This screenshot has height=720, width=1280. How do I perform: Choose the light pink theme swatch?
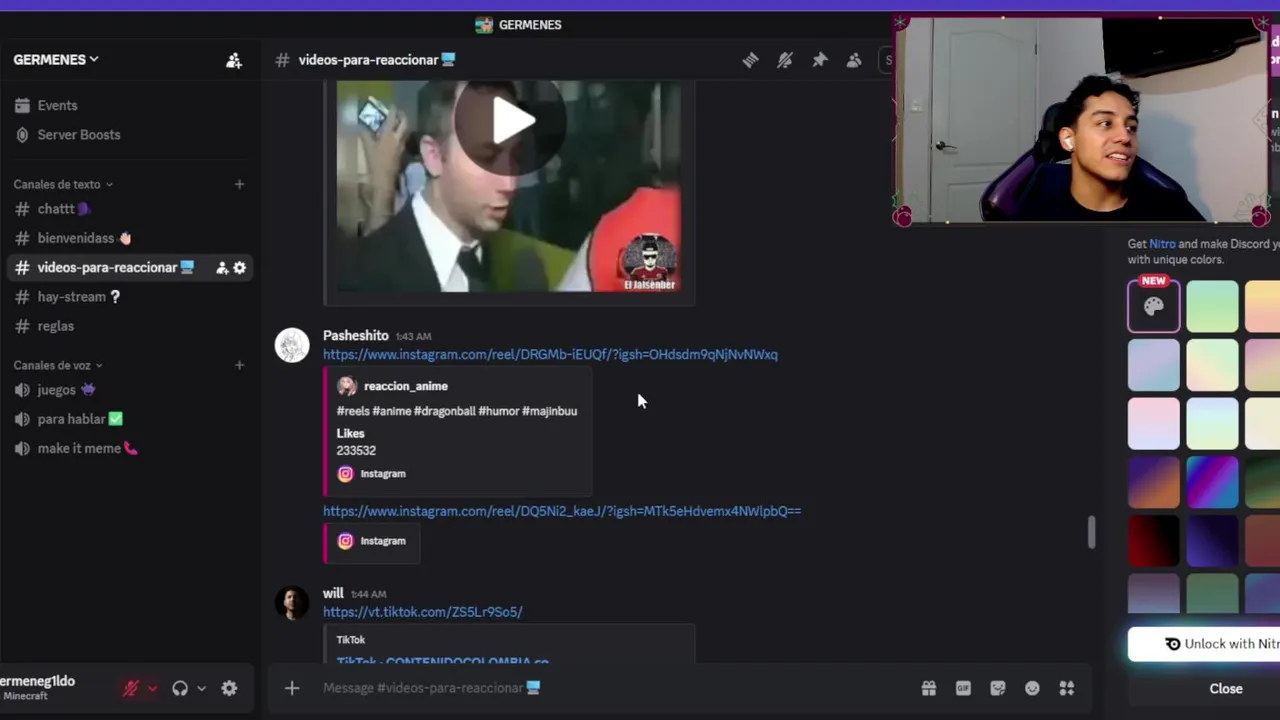(x=1154, y=424)
